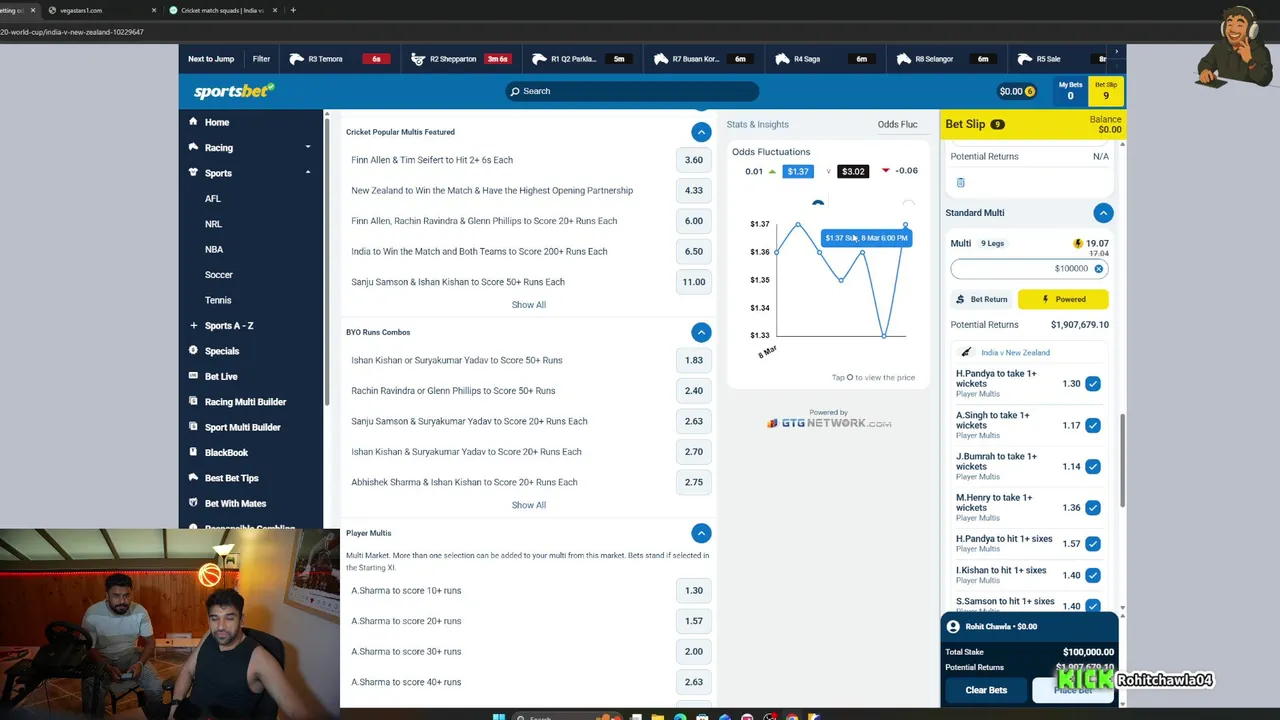Click the power bolt icon beside 19.07
Viewport: 1280px width, 720px height.
[1078, 243]
